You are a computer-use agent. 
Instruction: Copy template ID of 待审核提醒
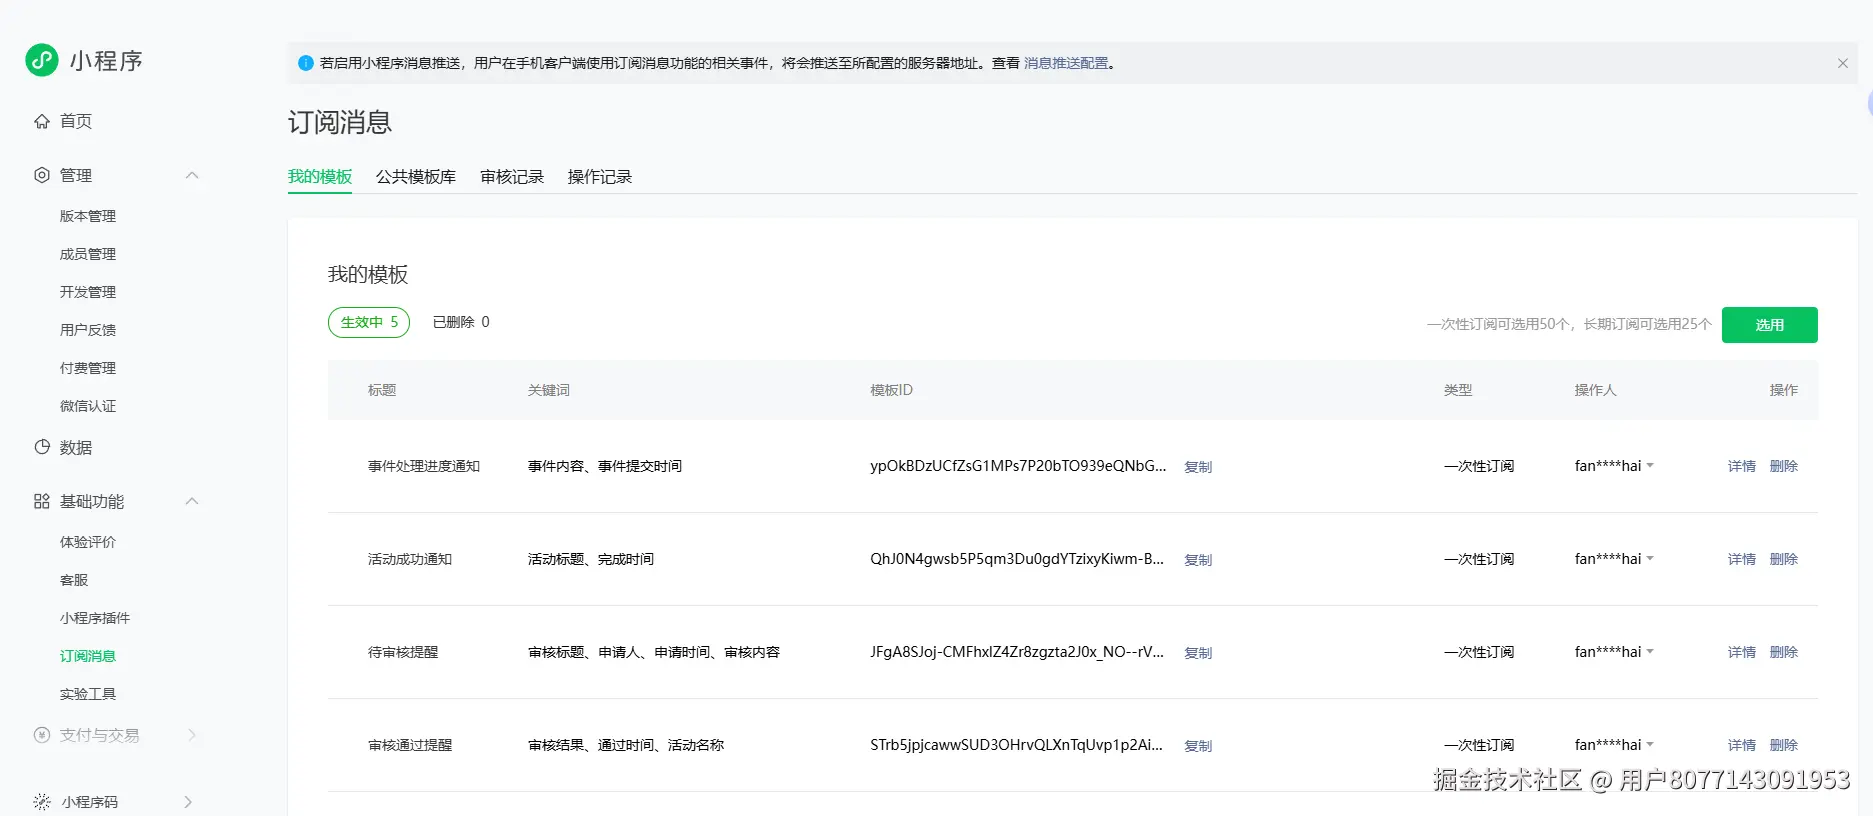[1198, 653]
